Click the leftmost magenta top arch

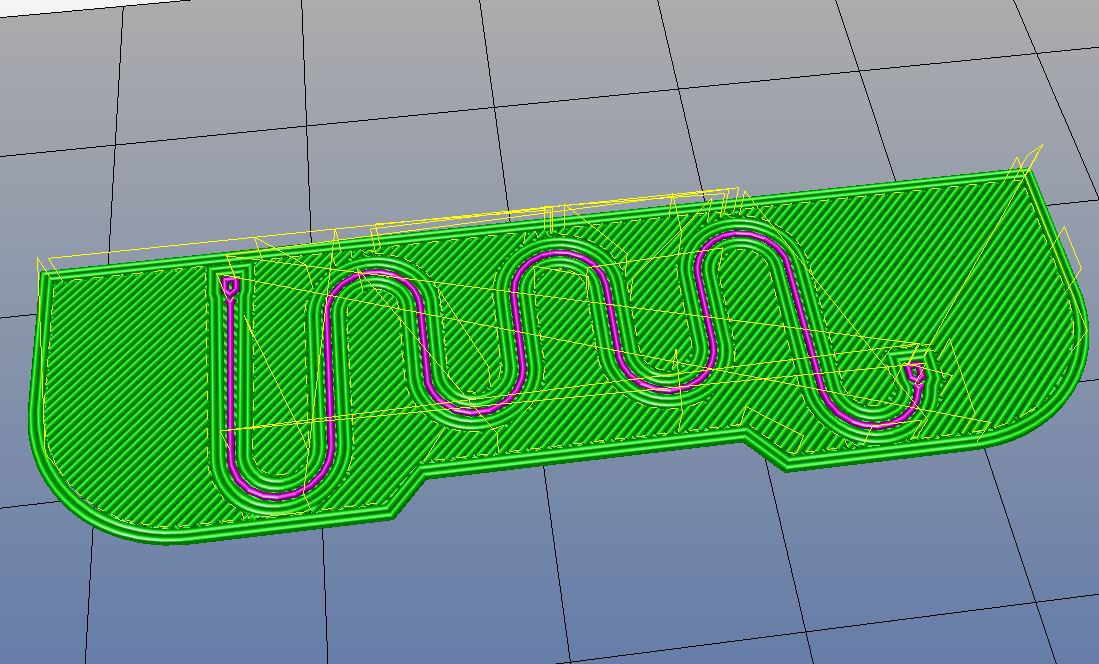(372, 274)
